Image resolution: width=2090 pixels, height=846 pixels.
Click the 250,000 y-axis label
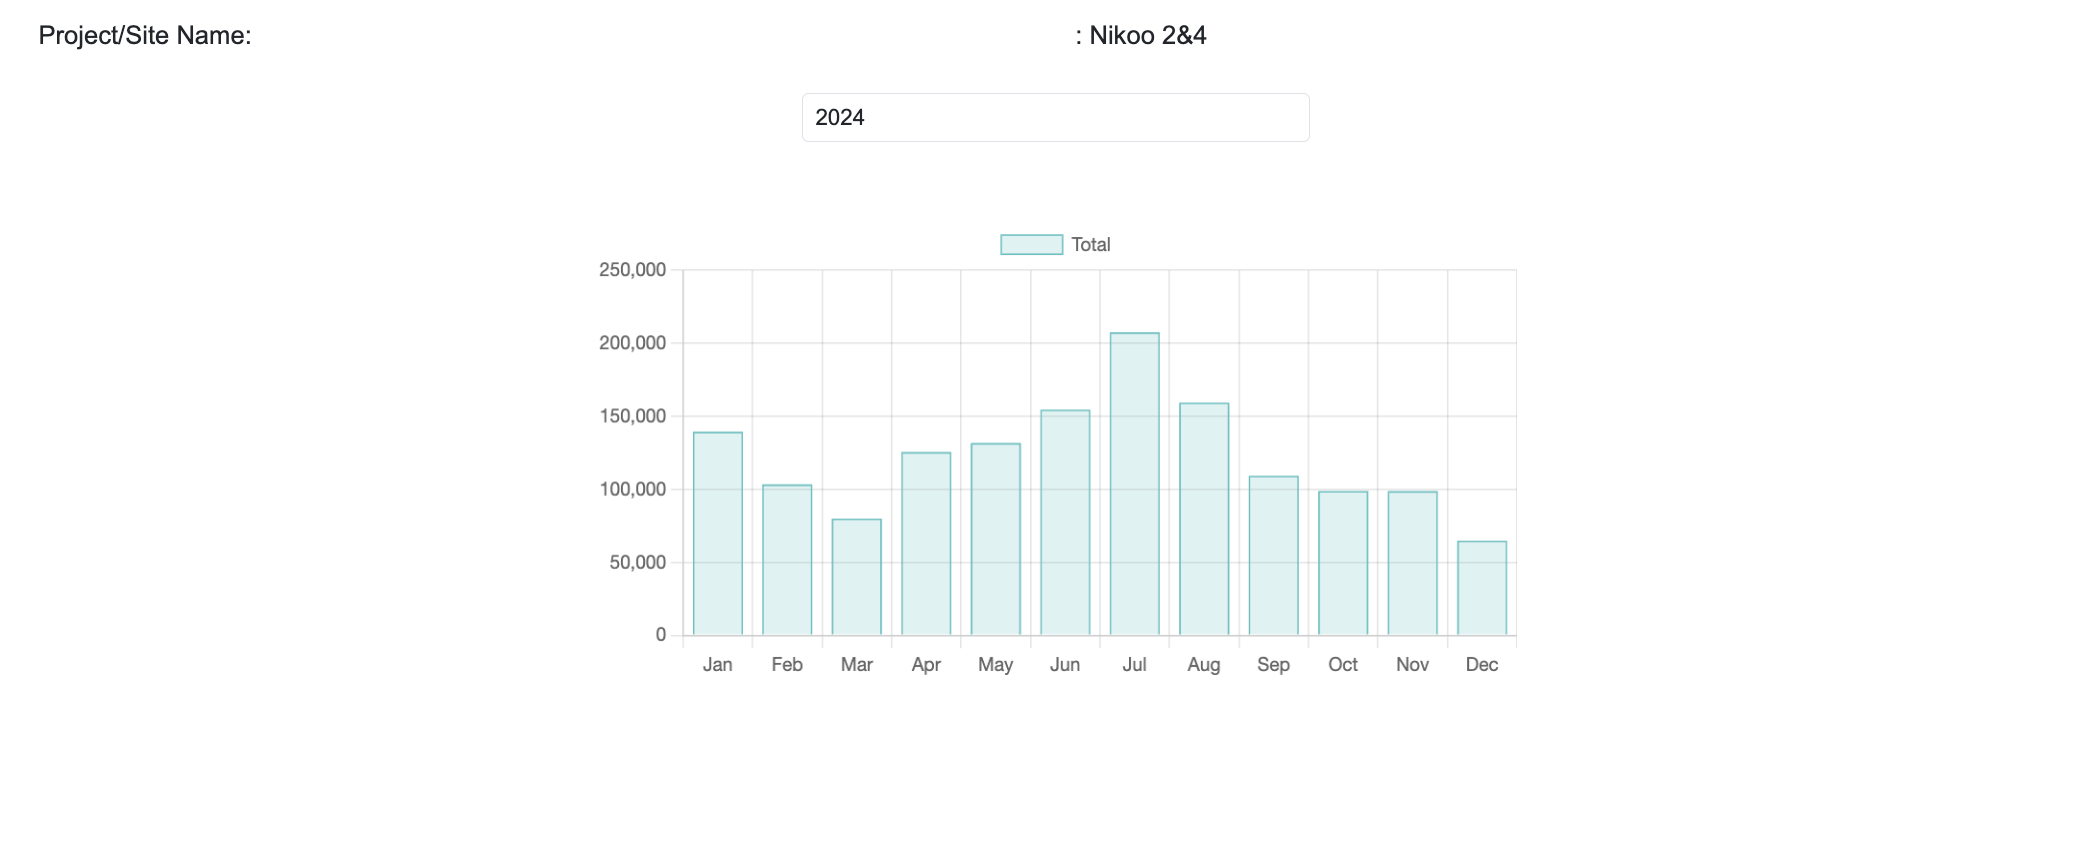[x=632, y=270]
